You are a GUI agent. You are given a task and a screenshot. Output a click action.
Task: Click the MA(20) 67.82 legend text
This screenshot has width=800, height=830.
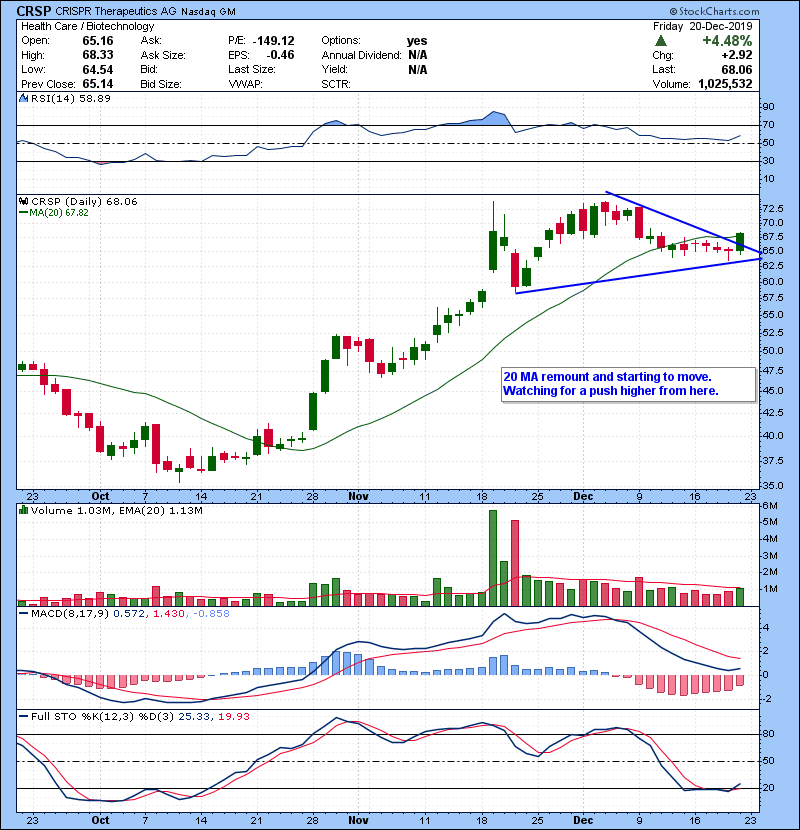pos(59,212)
